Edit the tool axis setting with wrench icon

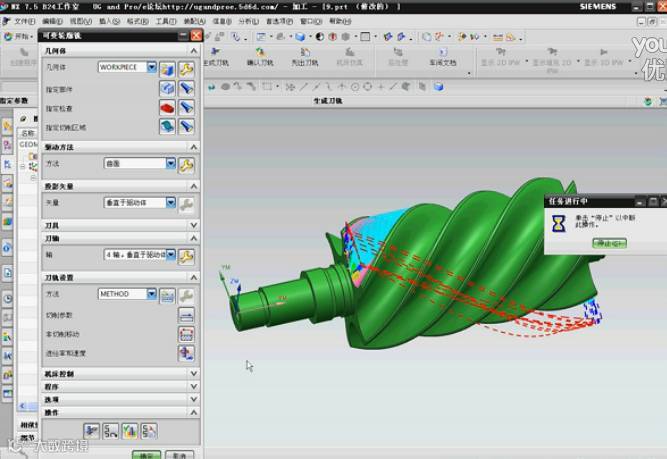[186, 257]
